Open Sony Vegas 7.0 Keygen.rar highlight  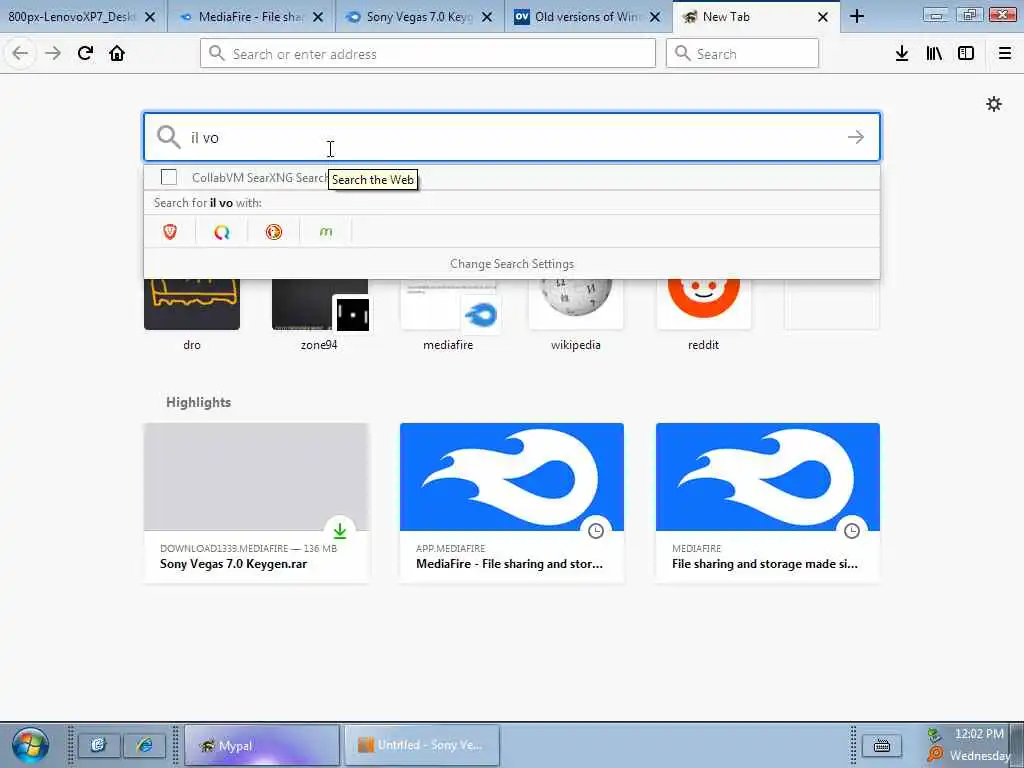point(256,503)
